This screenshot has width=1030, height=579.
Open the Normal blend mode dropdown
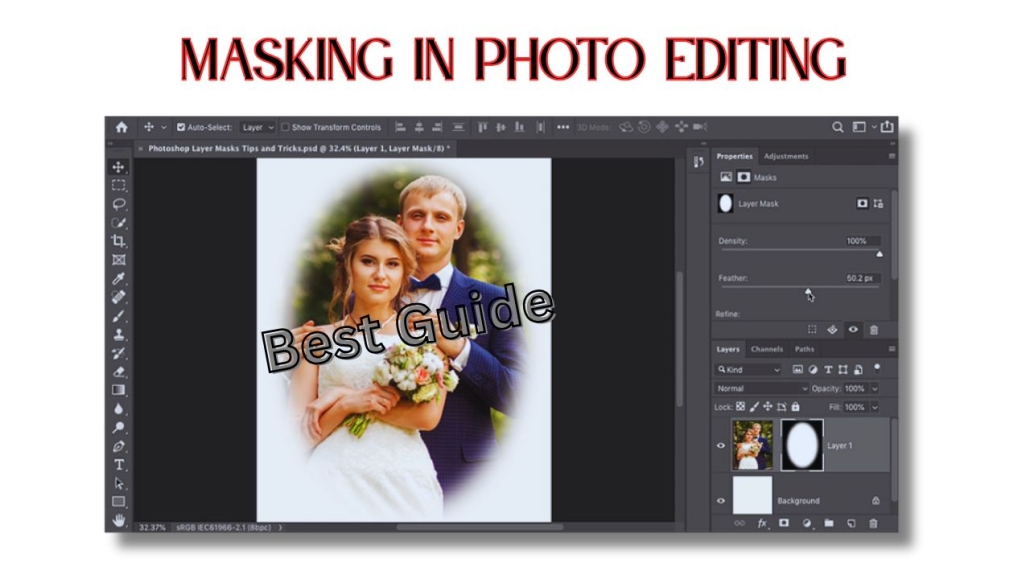click(762, 388)
